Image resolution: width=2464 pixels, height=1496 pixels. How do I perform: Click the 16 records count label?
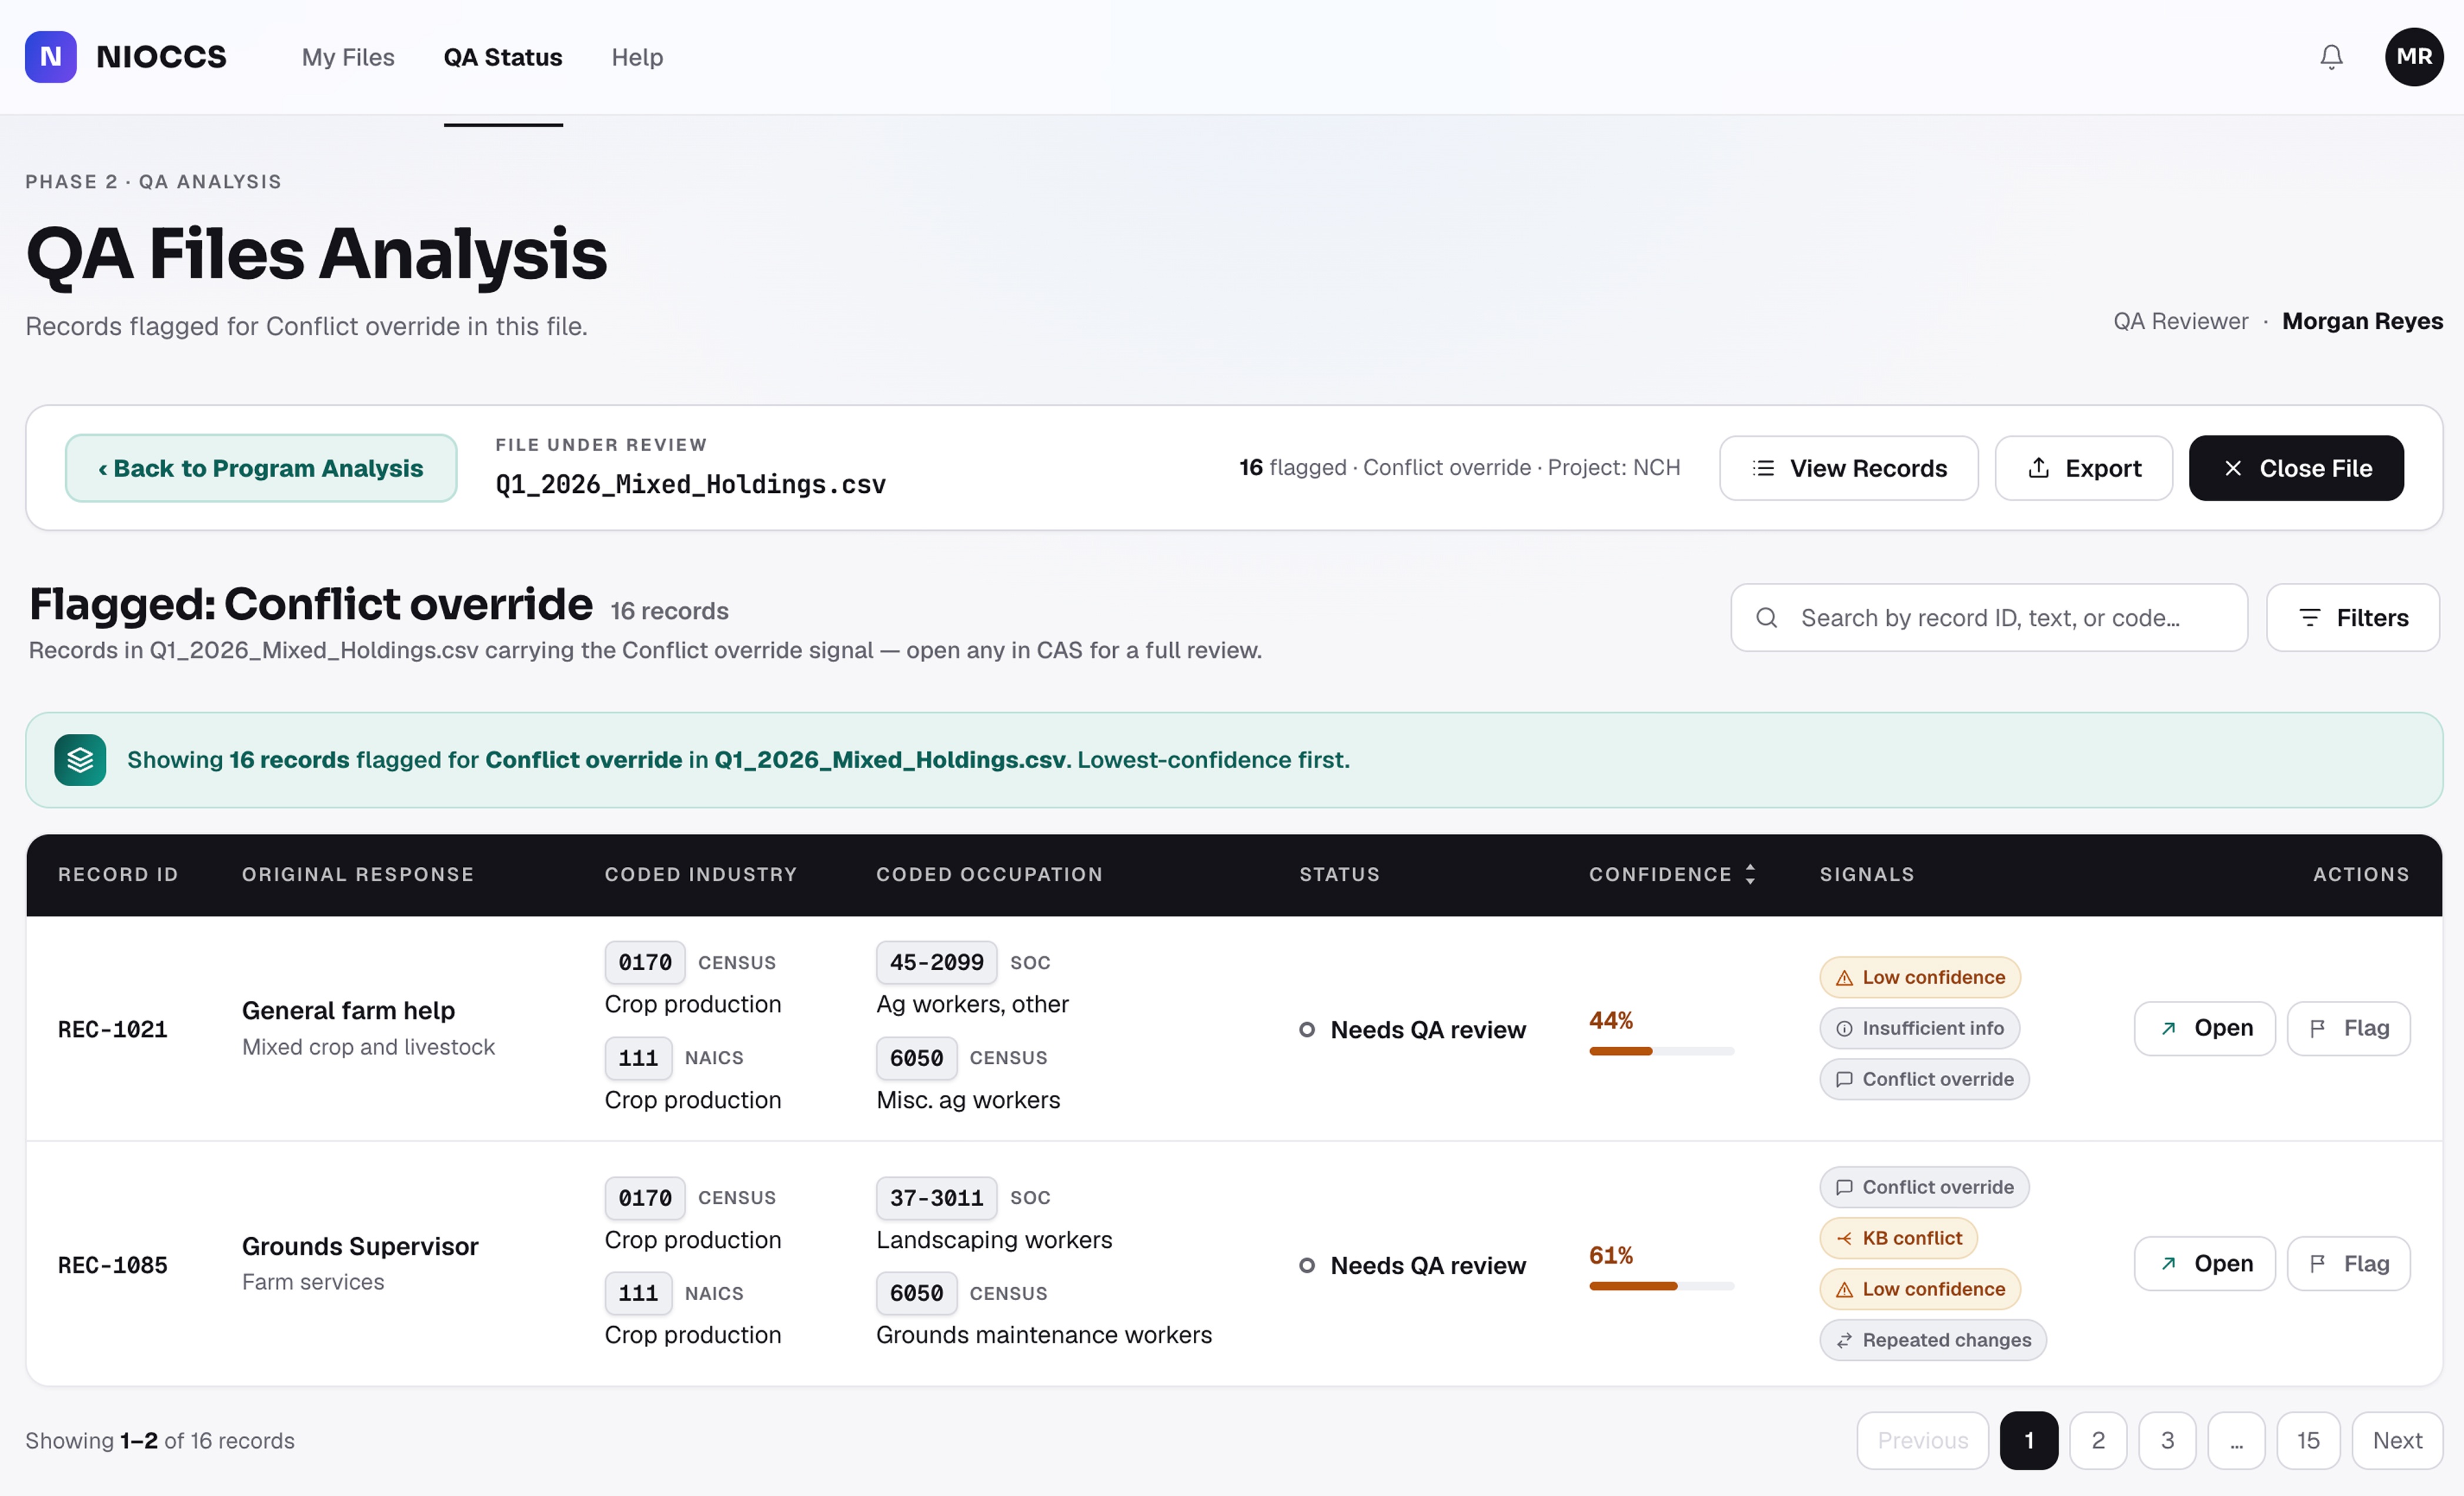pos(669,611)
